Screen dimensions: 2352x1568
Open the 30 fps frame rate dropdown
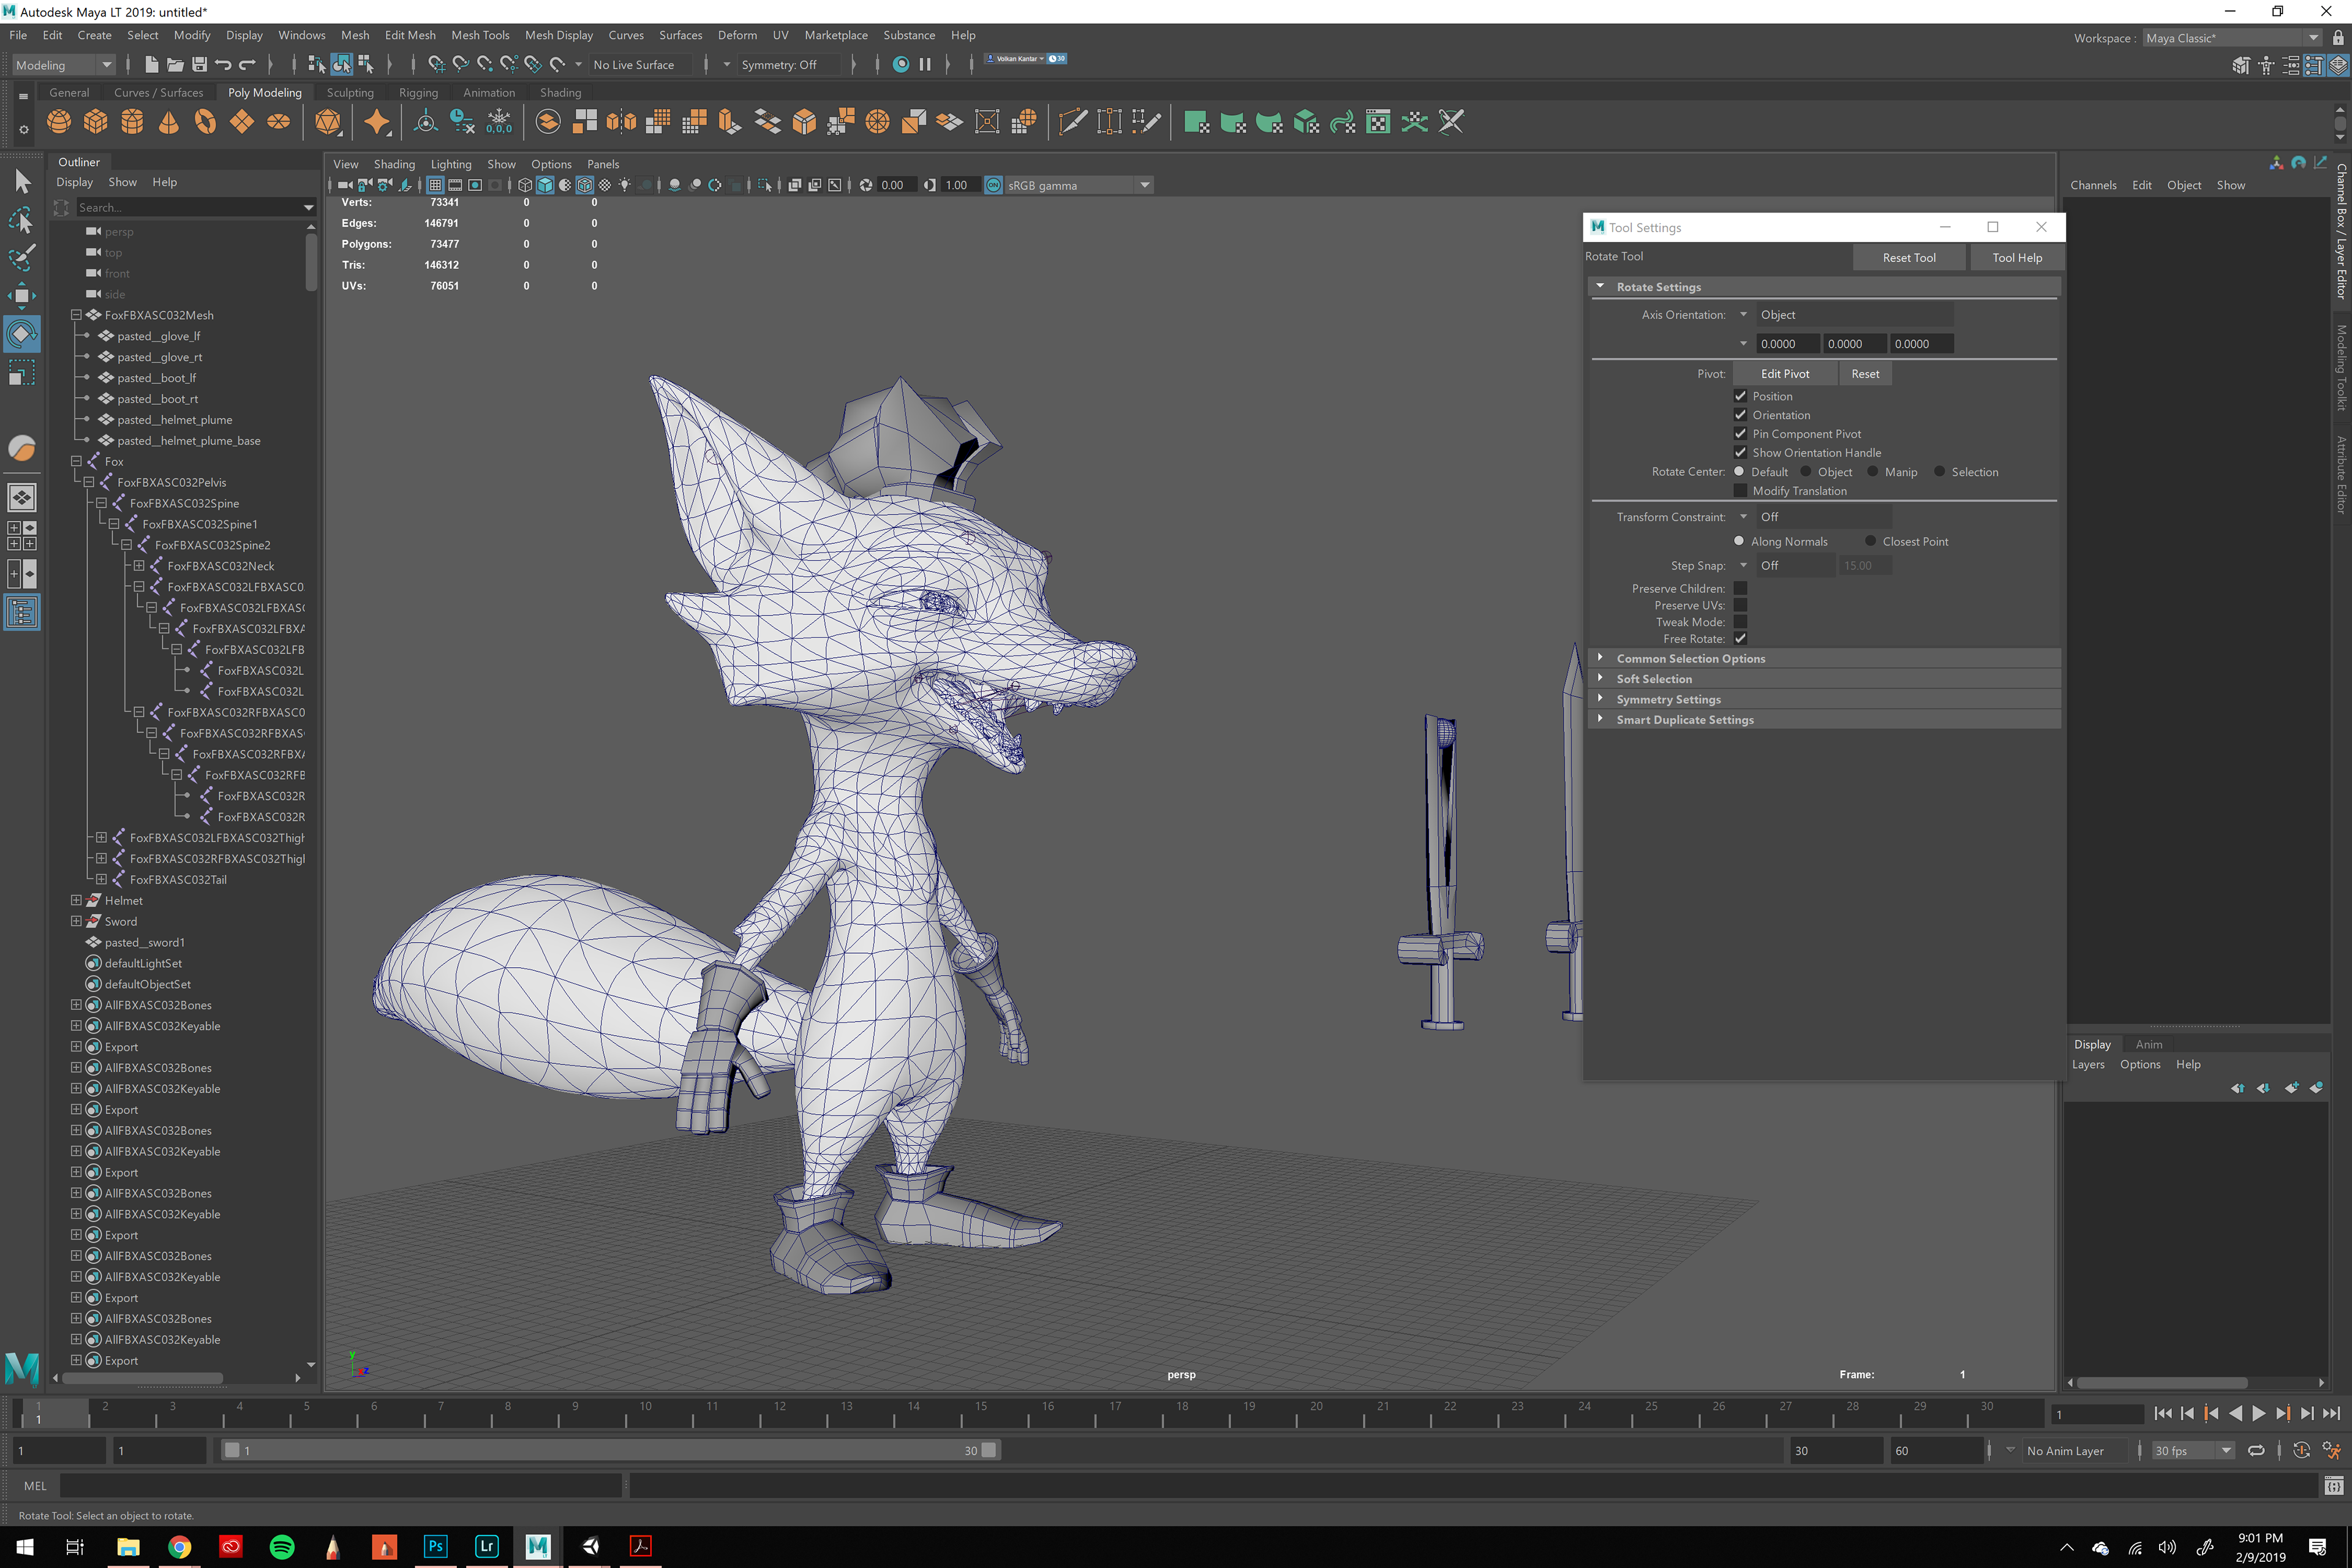coord(2193,1450)
